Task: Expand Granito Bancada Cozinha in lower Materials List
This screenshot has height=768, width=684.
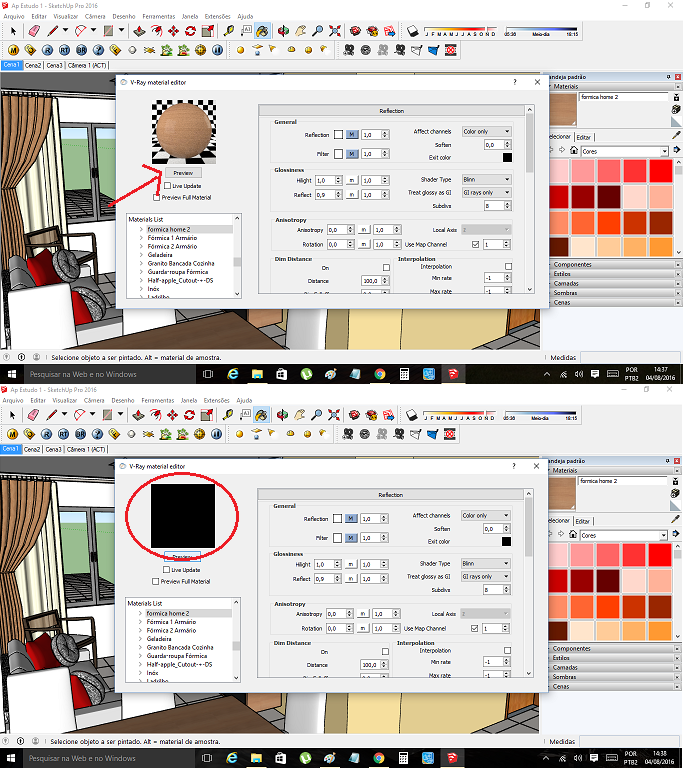Action: coord(140,647)
